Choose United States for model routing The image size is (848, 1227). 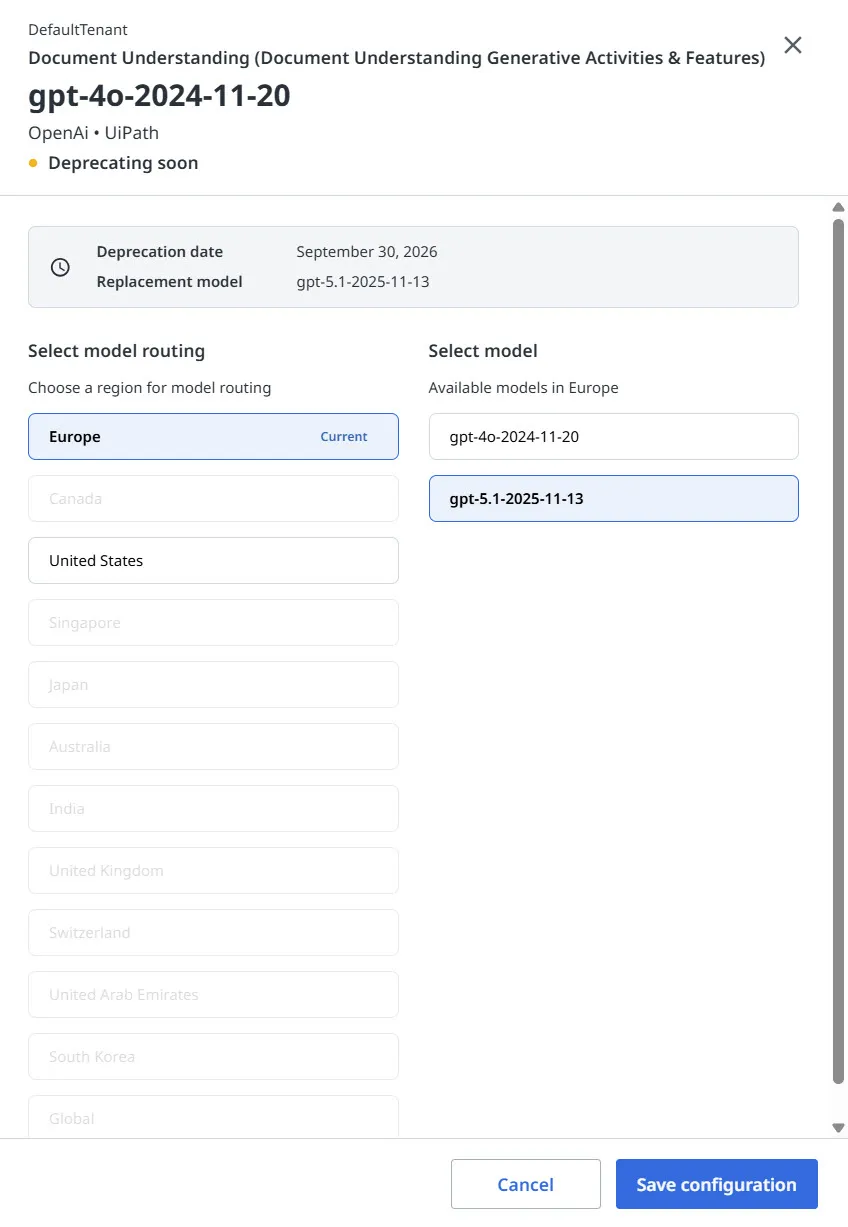tap(213, 561)
